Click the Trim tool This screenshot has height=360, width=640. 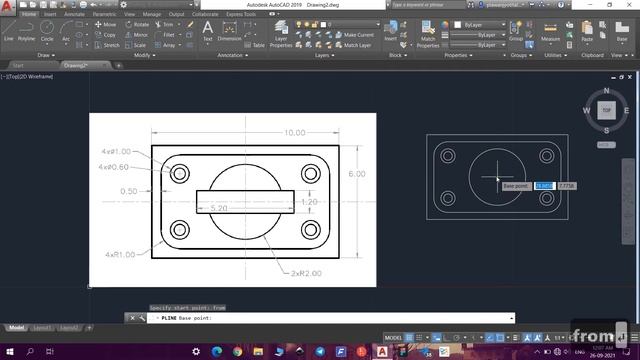coord(164,24)
